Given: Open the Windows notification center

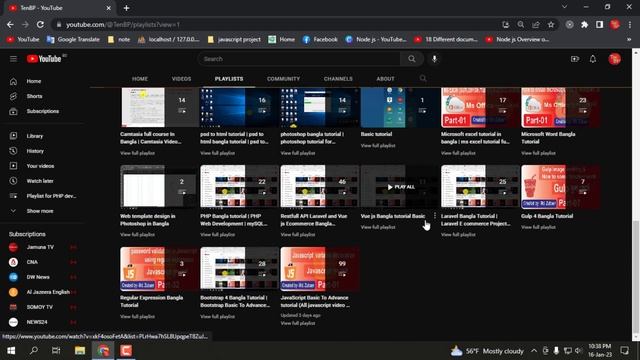Looking at the screenshot, I should [624, 351].
